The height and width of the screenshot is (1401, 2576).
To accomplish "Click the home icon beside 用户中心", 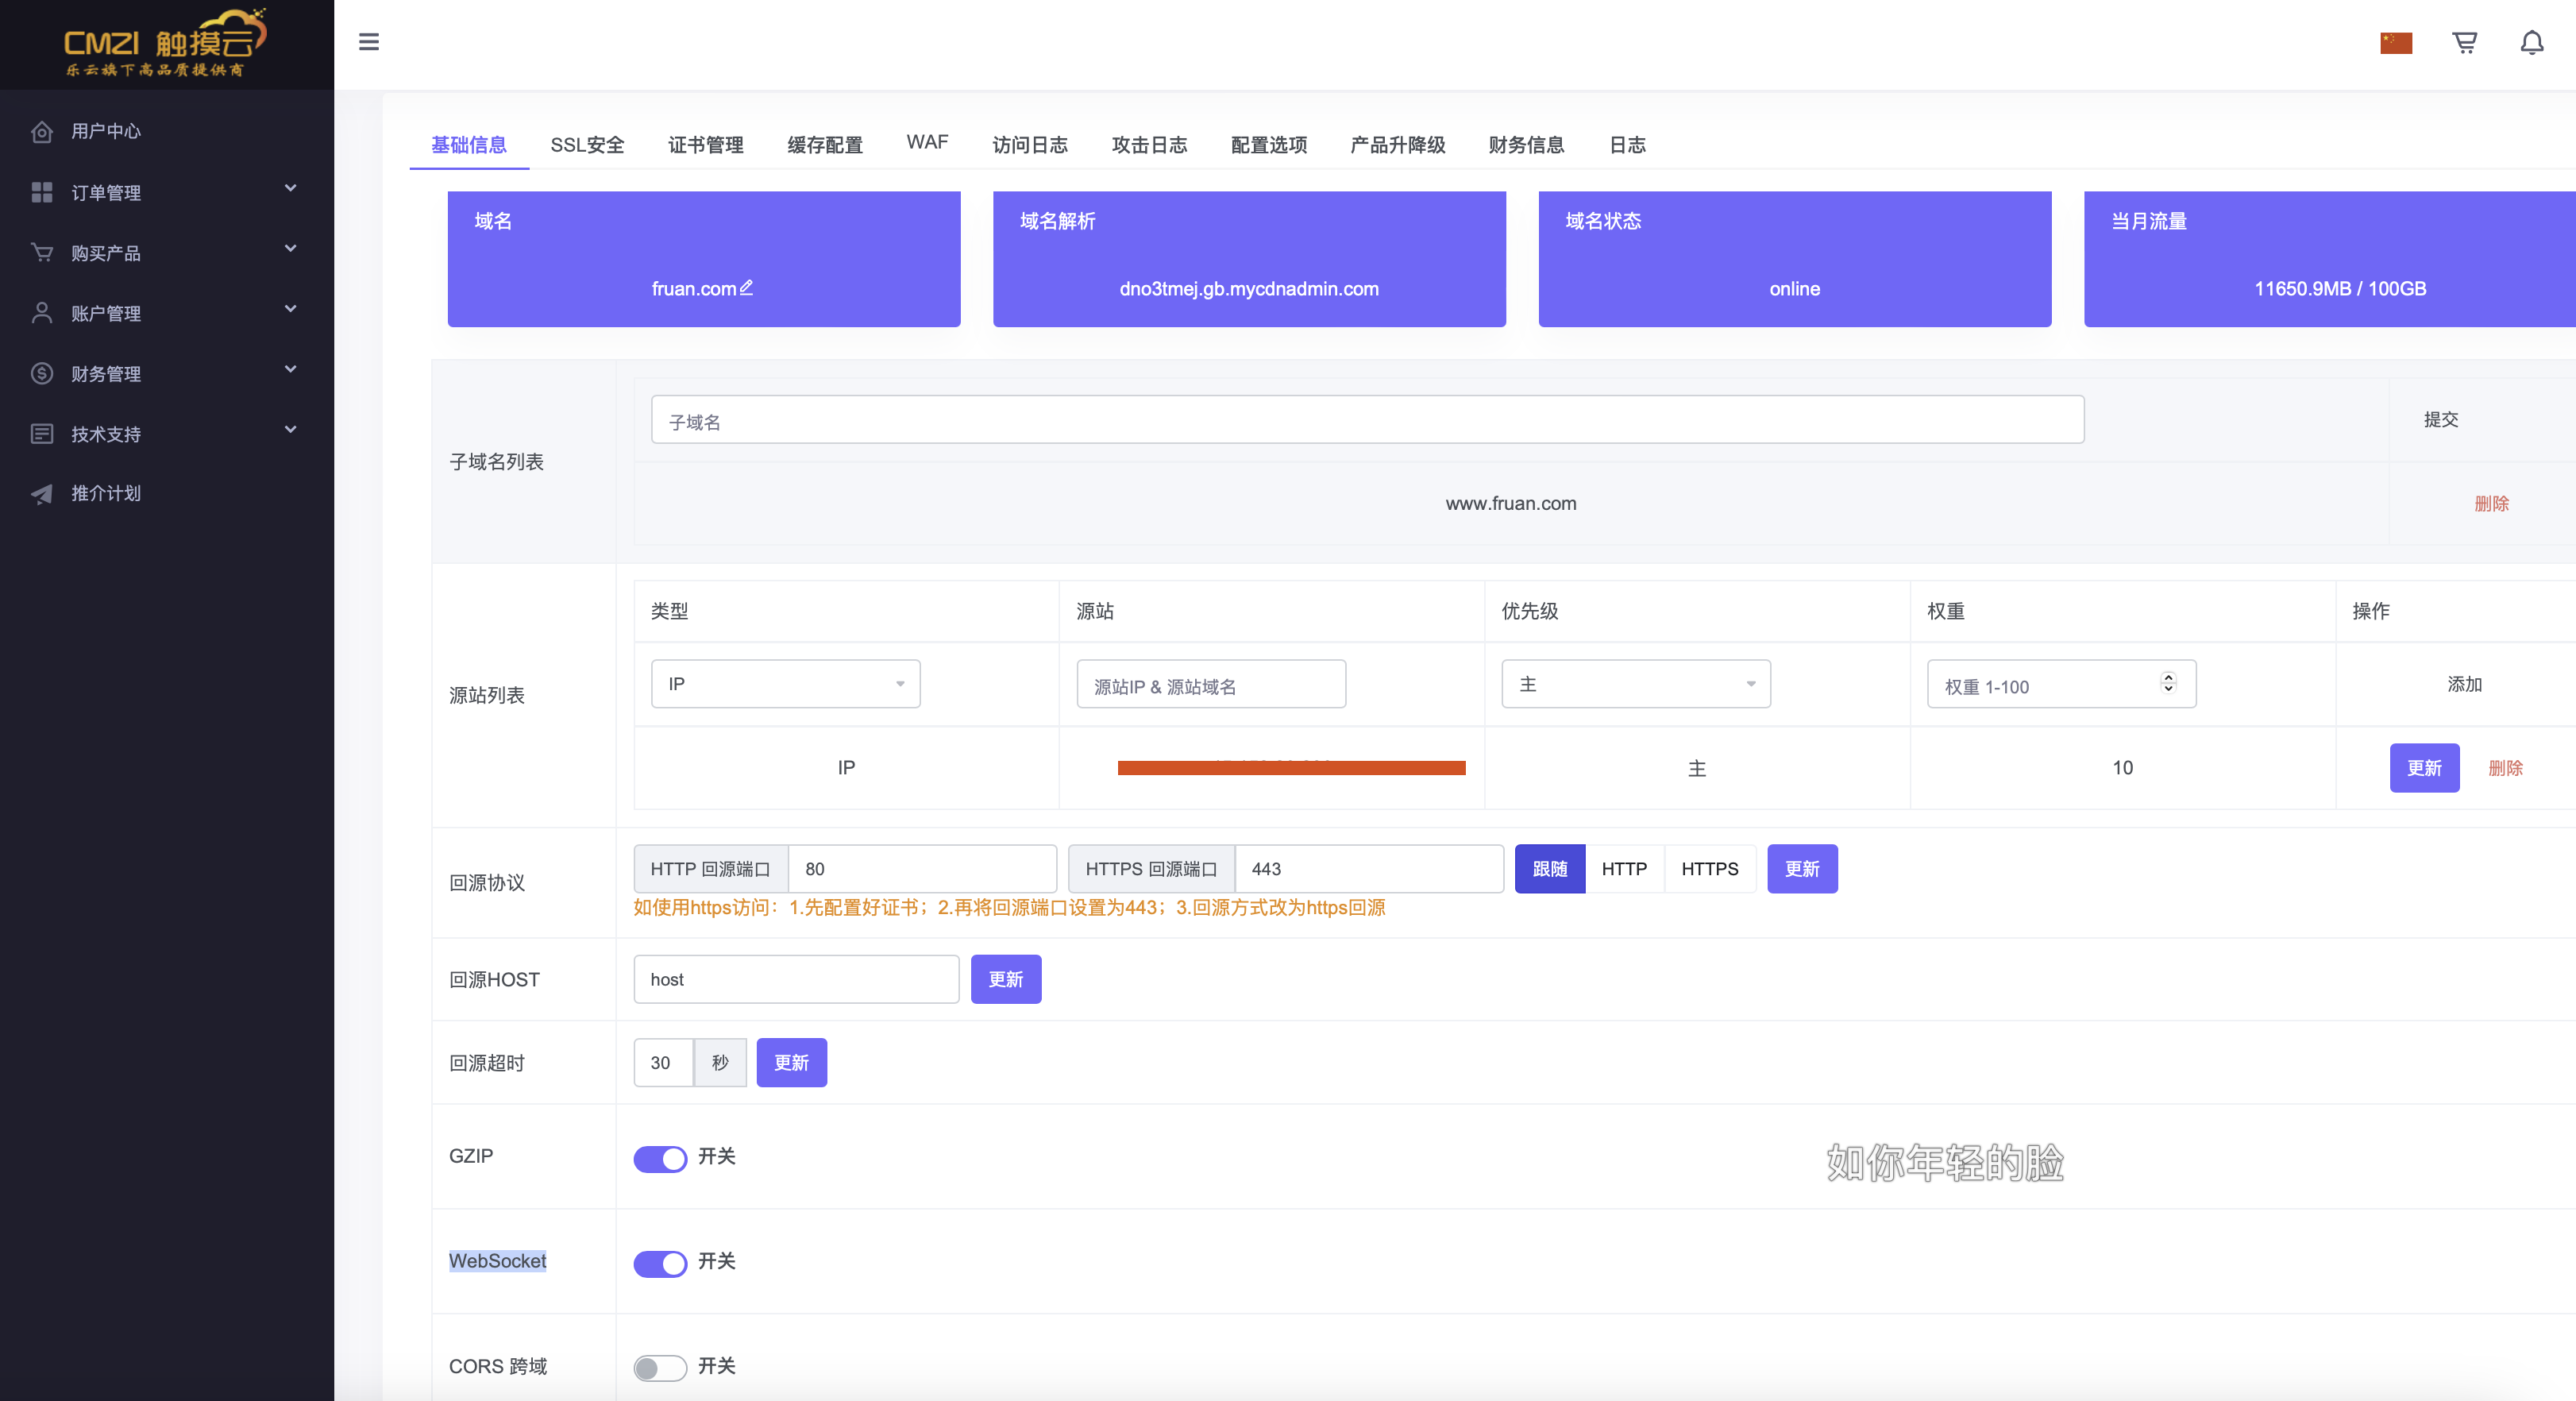I will pos(42,131).
